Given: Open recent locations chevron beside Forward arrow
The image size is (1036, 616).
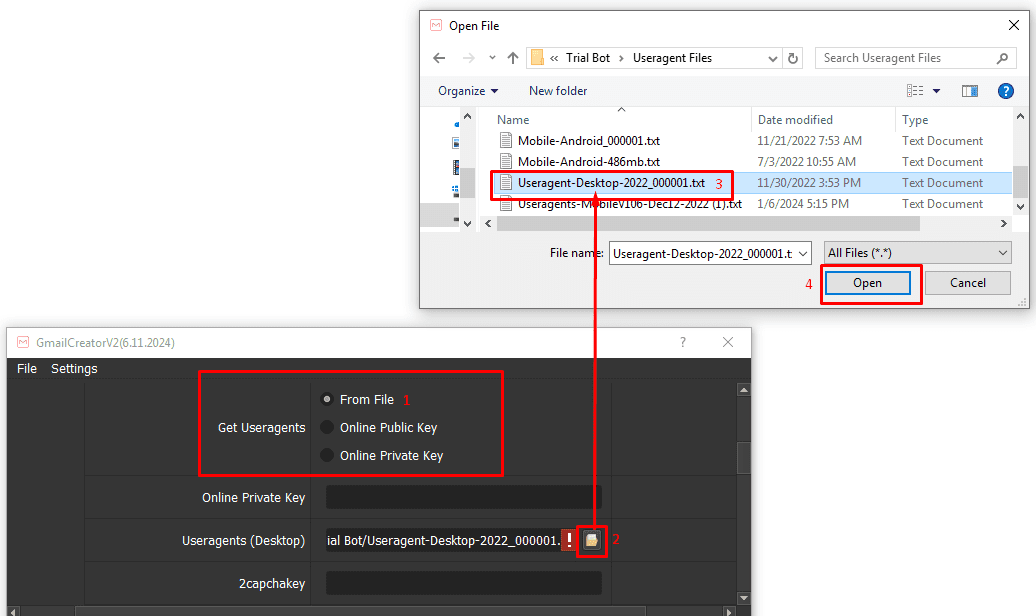Looking at the screenshot, I should [492, 58].
